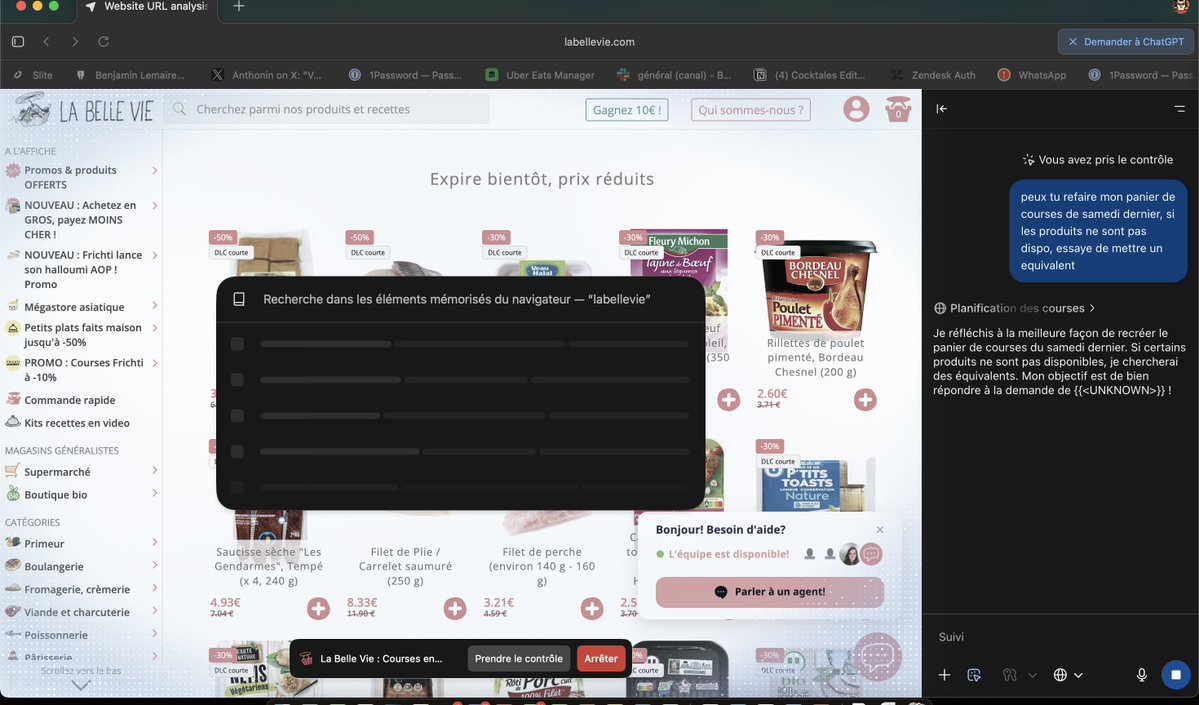1199x705 pixels.
Task: Open the Slite bookmark
Action: [x=34, y=75]
